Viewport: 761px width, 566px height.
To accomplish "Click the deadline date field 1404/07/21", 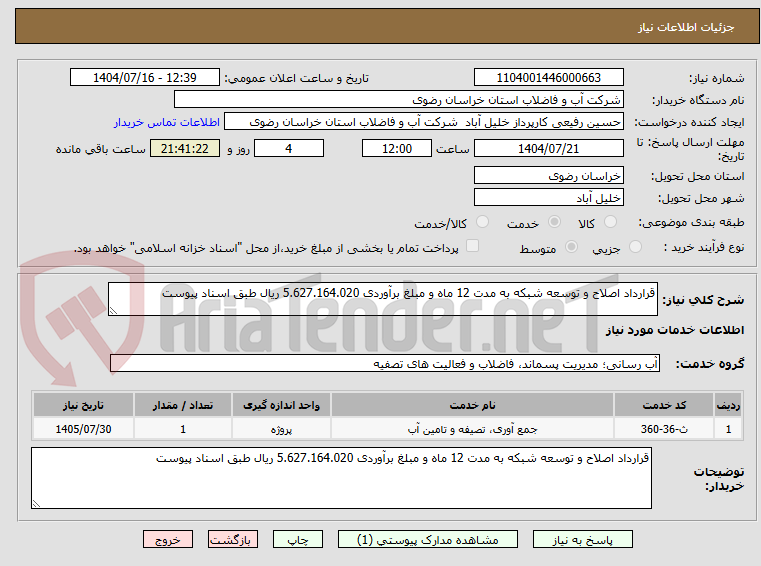I will [548, 149].
